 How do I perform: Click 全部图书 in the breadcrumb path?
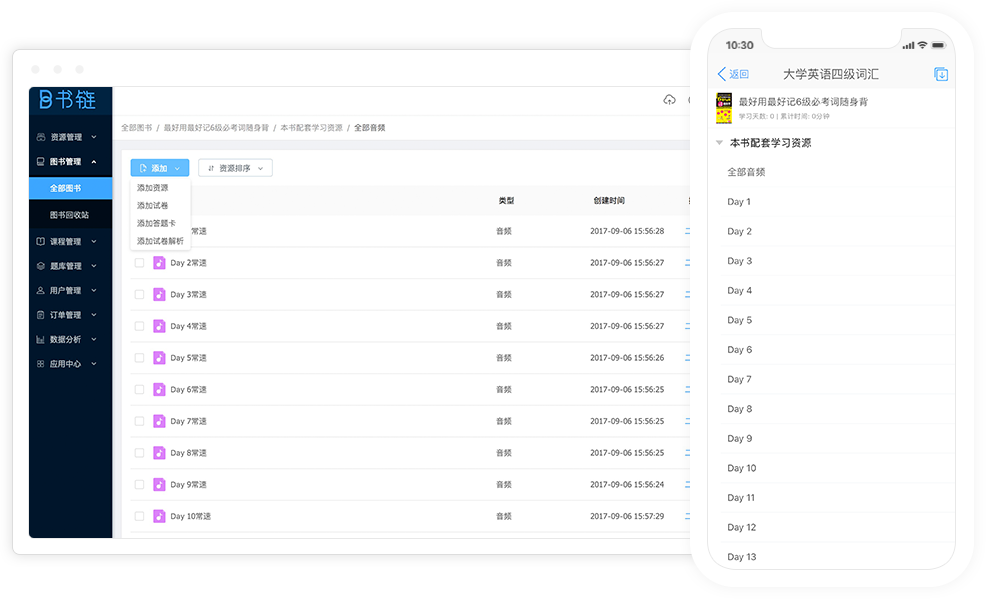pos(136,128)
